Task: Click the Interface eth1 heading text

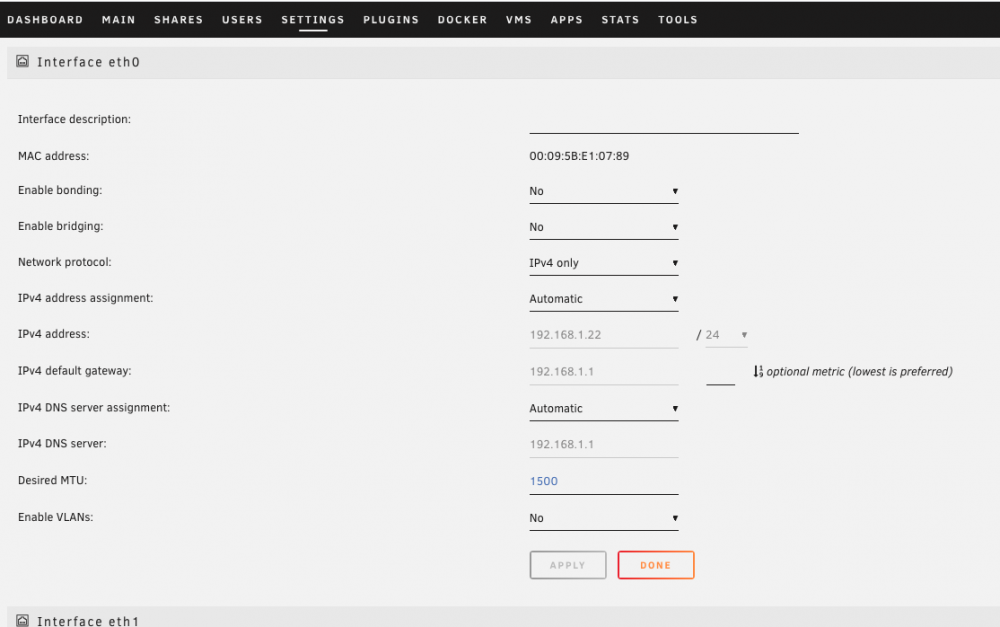Action: pyautogui.click(x=88, y=621)
